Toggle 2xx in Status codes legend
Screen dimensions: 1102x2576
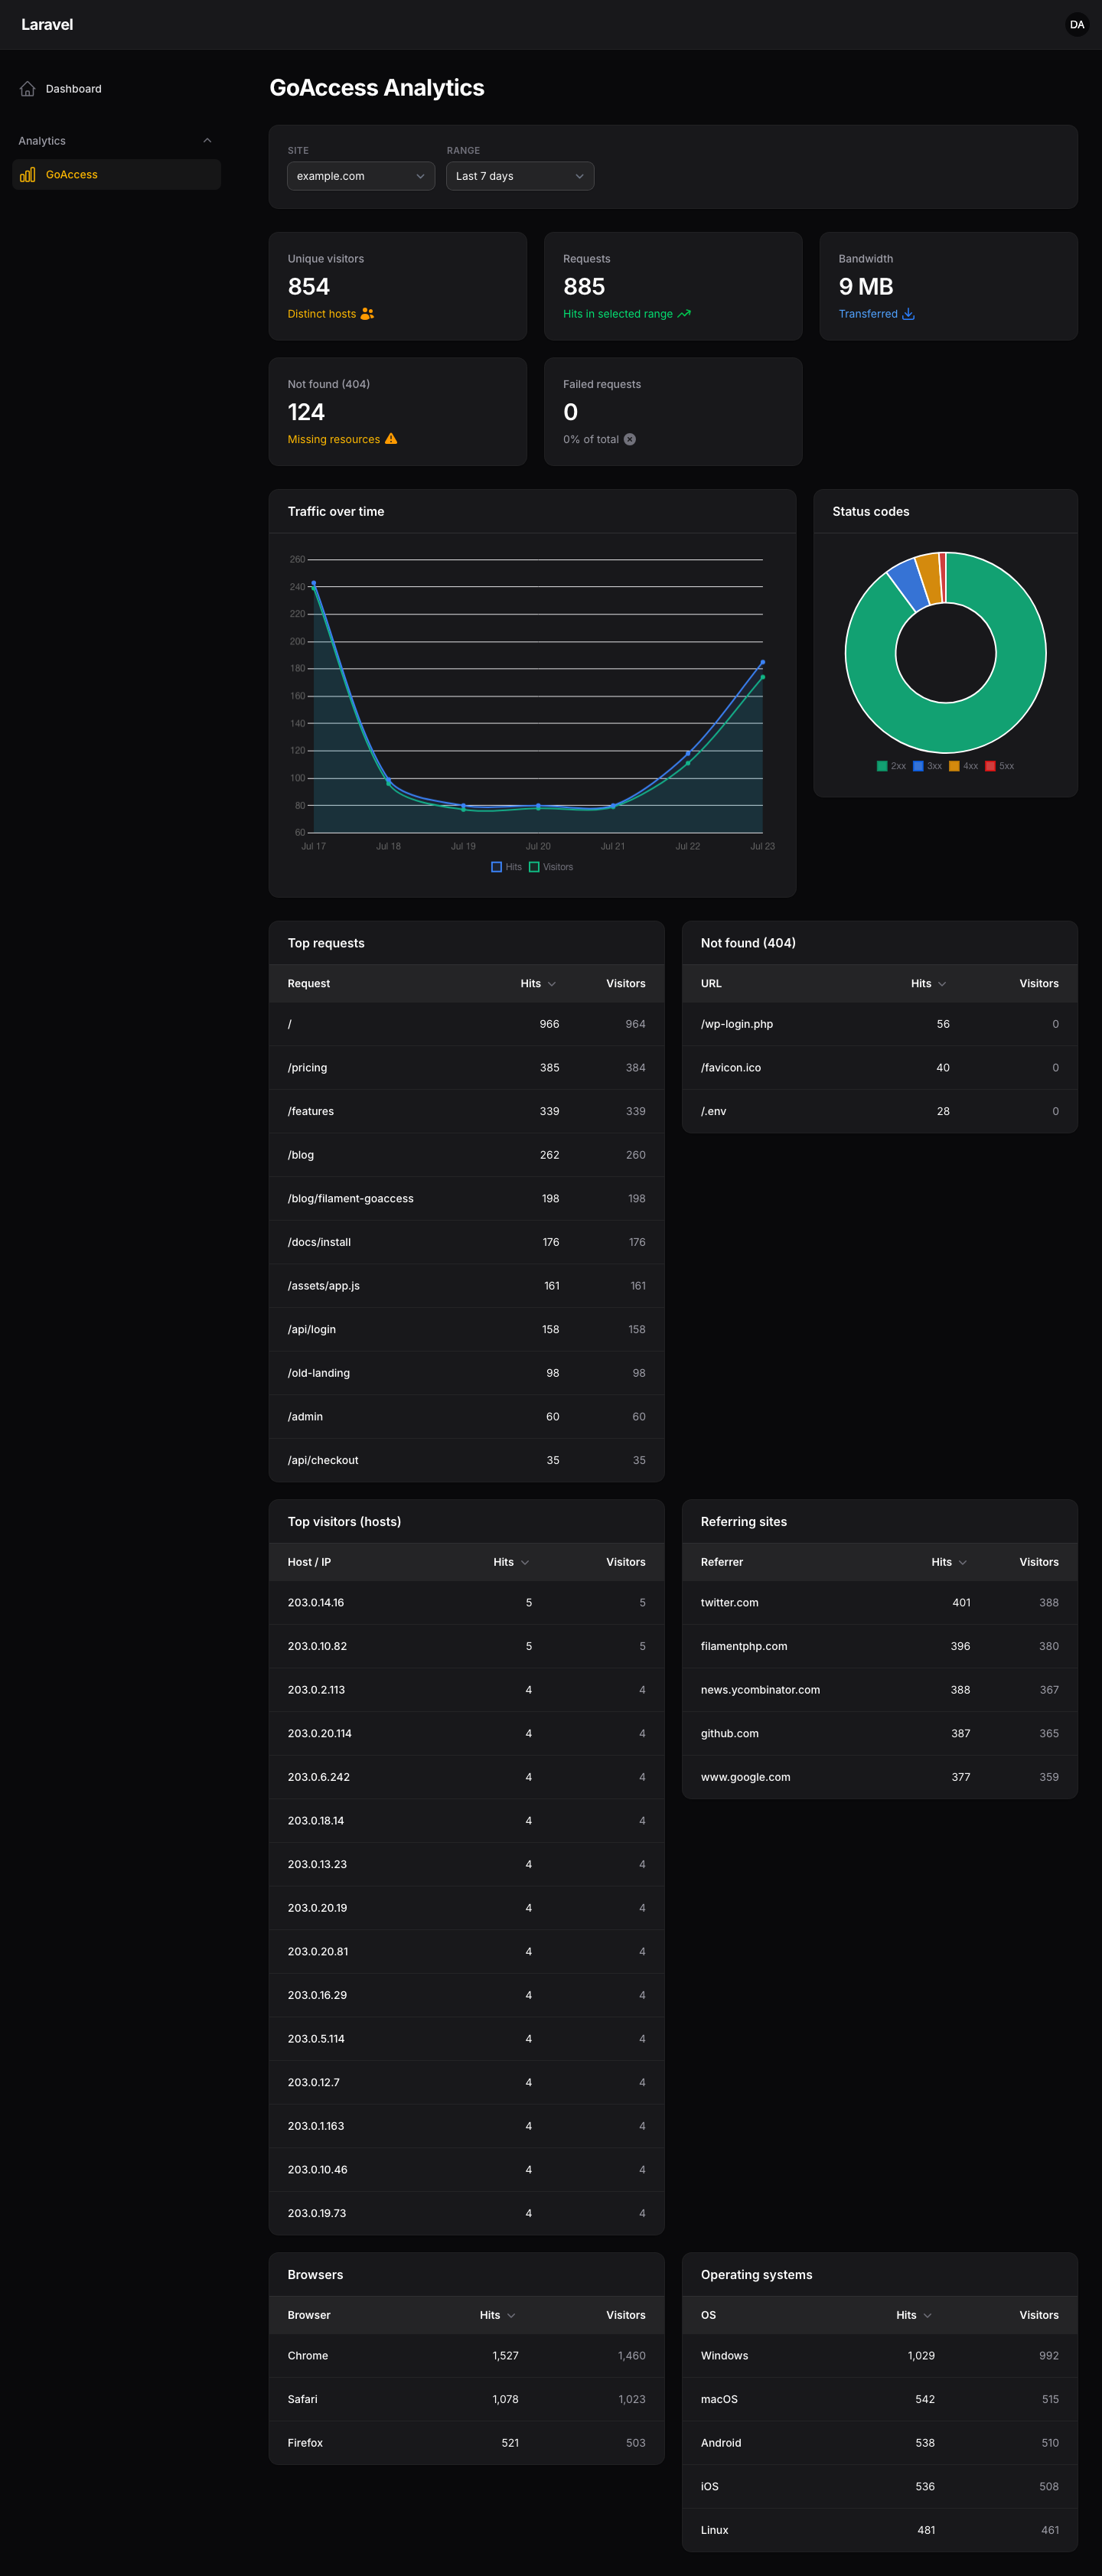(891, 766)
